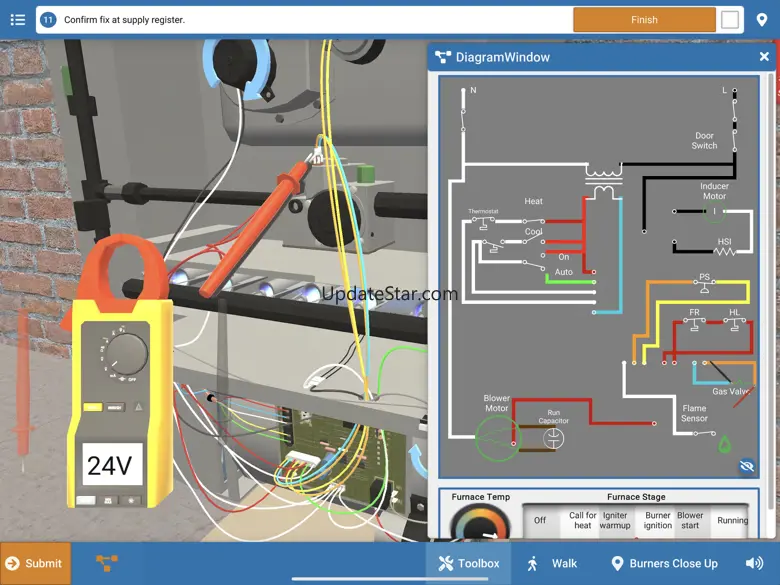Image resolution: width=780 pixels, height=585 pixels.
Task: Select the Call for heat stage
Action: pos(582,520)
